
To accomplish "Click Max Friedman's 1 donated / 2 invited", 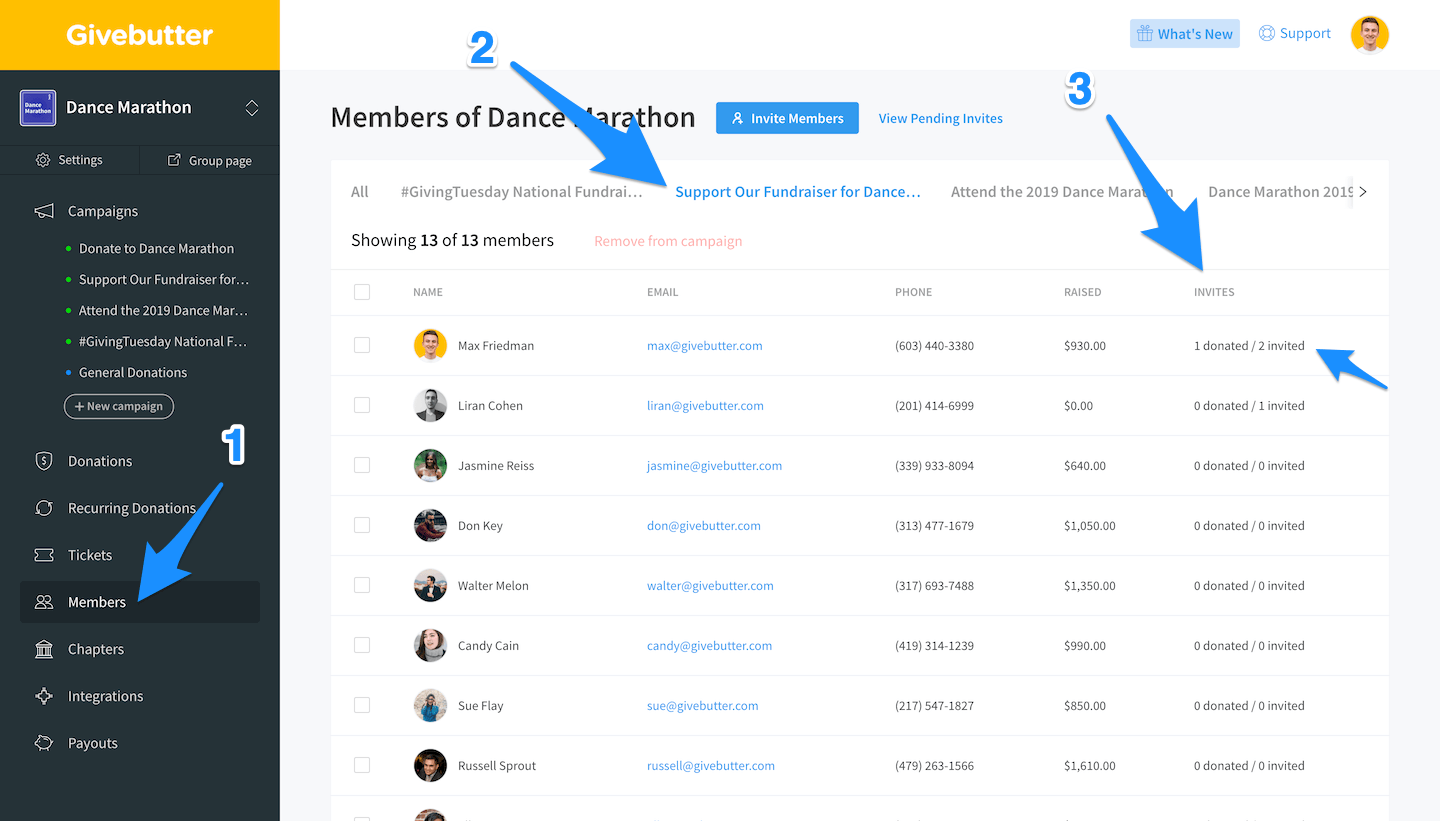I will (x=1249, y=345).
